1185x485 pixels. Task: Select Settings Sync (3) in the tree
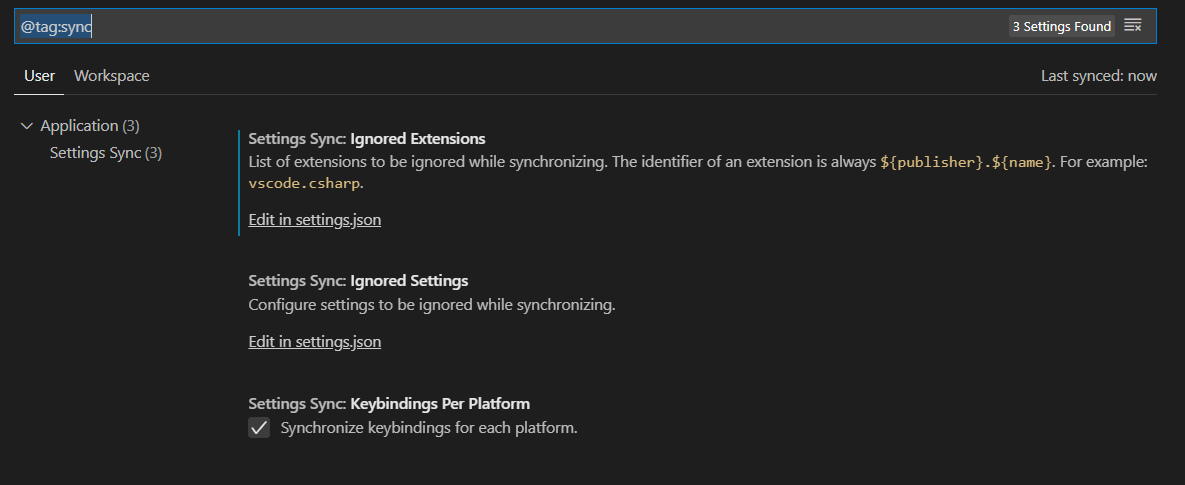coord(106,153)
